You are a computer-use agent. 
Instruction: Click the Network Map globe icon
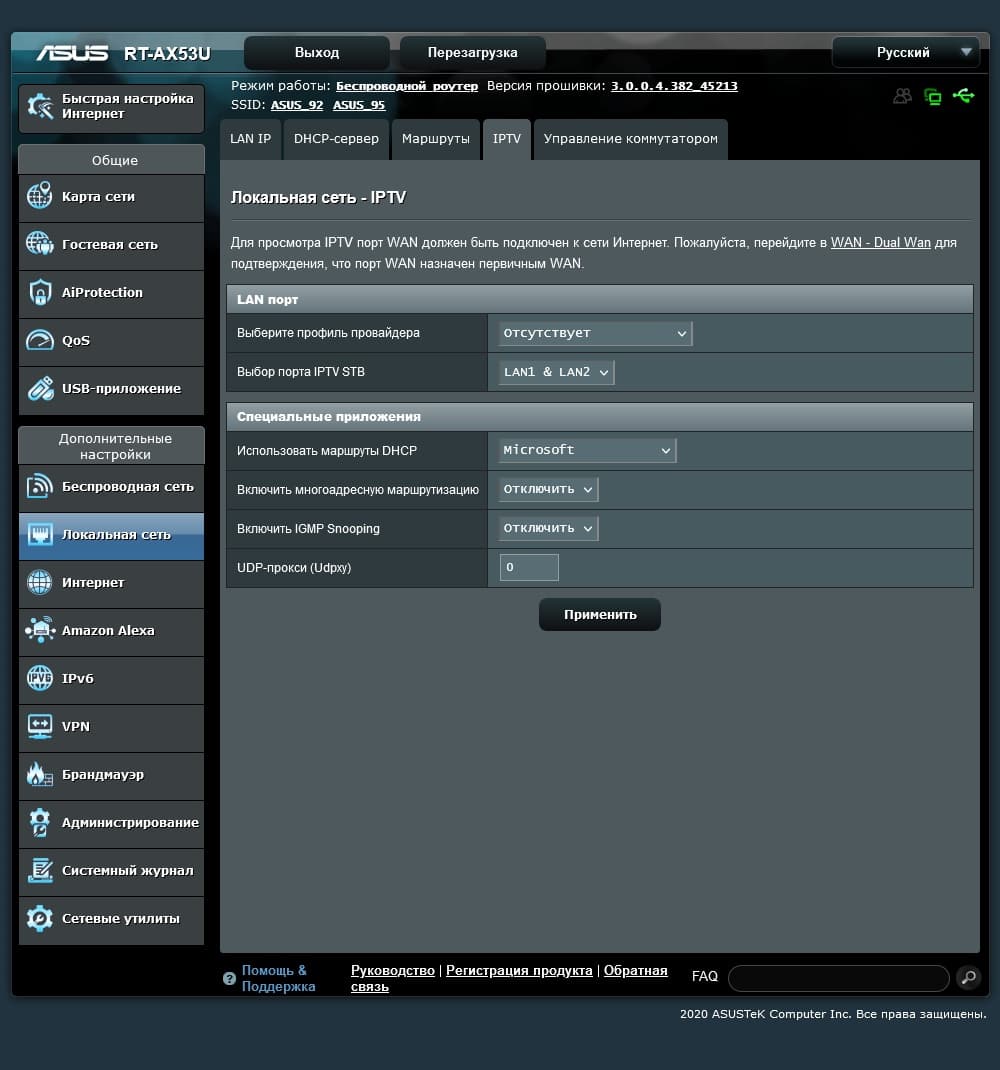click(40, 196)
